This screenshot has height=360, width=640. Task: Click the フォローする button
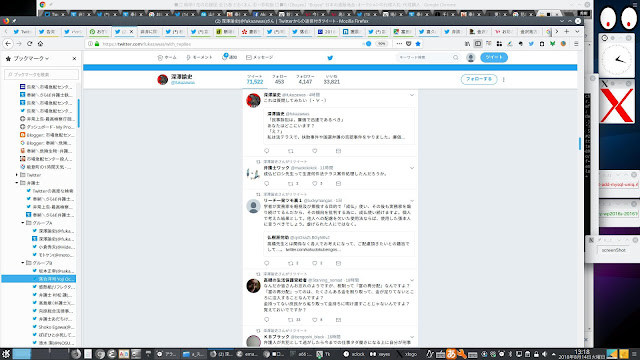click(x=479, y=79)
